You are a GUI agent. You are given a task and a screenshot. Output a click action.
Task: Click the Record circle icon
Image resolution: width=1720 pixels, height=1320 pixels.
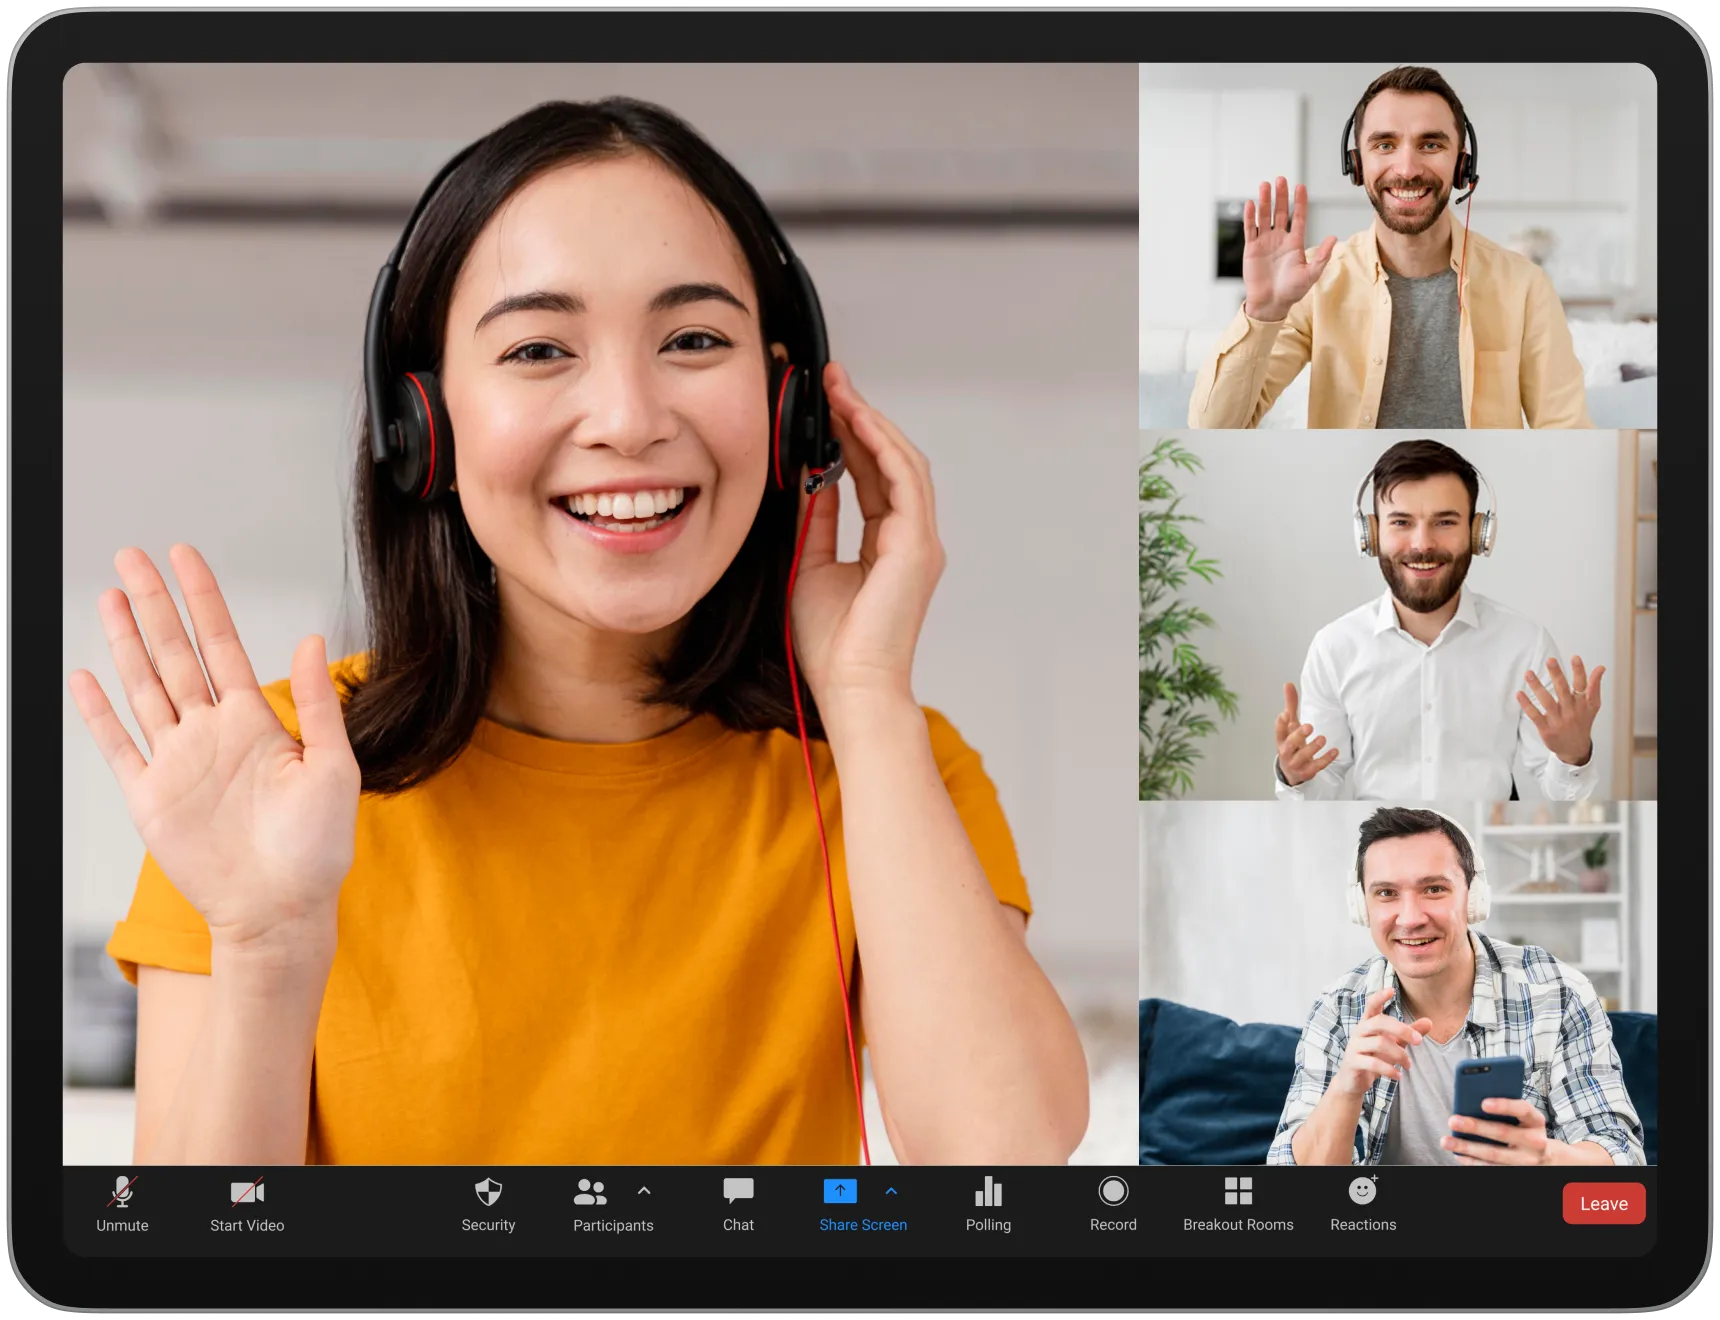click(1113, 1191)
